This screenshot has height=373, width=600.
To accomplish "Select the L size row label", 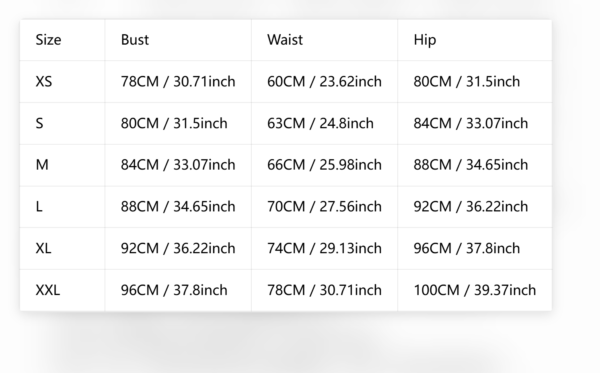I will [x=39, y=207].
